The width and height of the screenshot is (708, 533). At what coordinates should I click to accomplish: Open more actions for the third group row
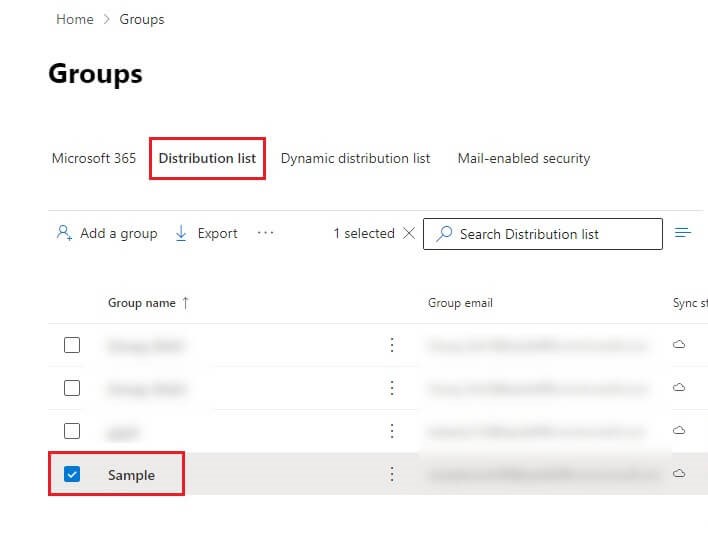coord(392,431)
